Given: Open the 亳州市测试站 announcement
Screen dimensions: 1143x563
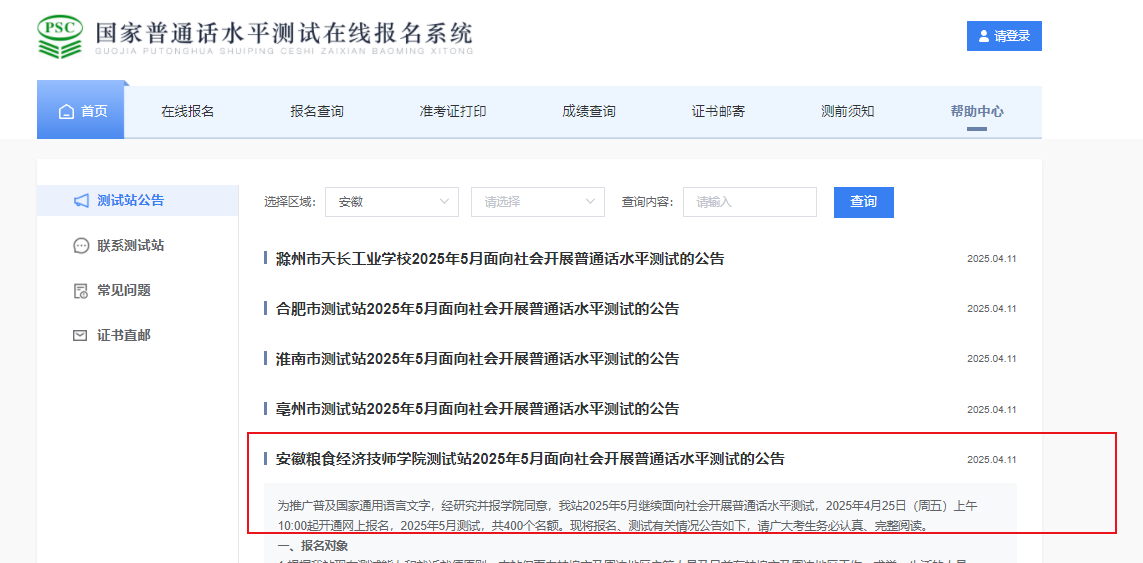Looking at the screenshot, I should tap(477, 408).
